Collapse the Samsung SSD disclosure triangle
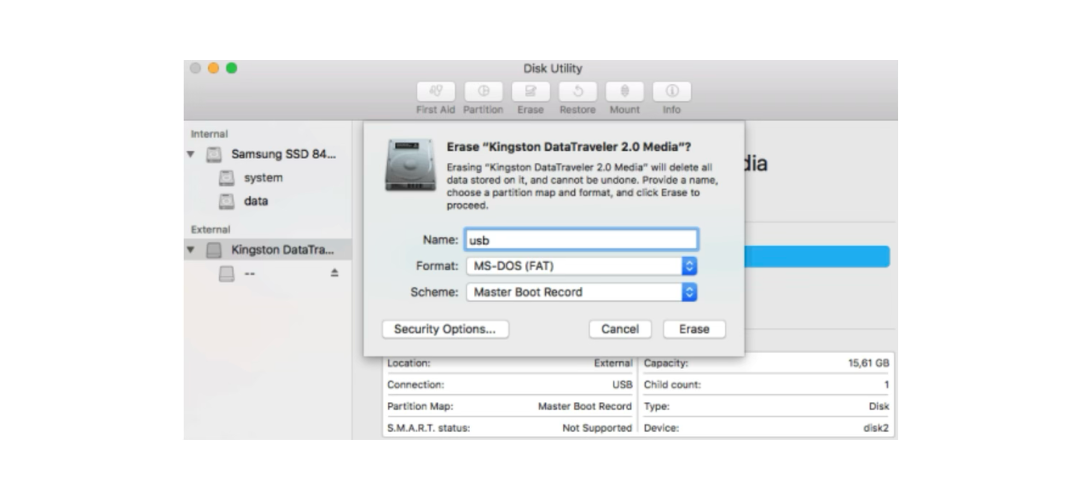 (x=191, y=155)
